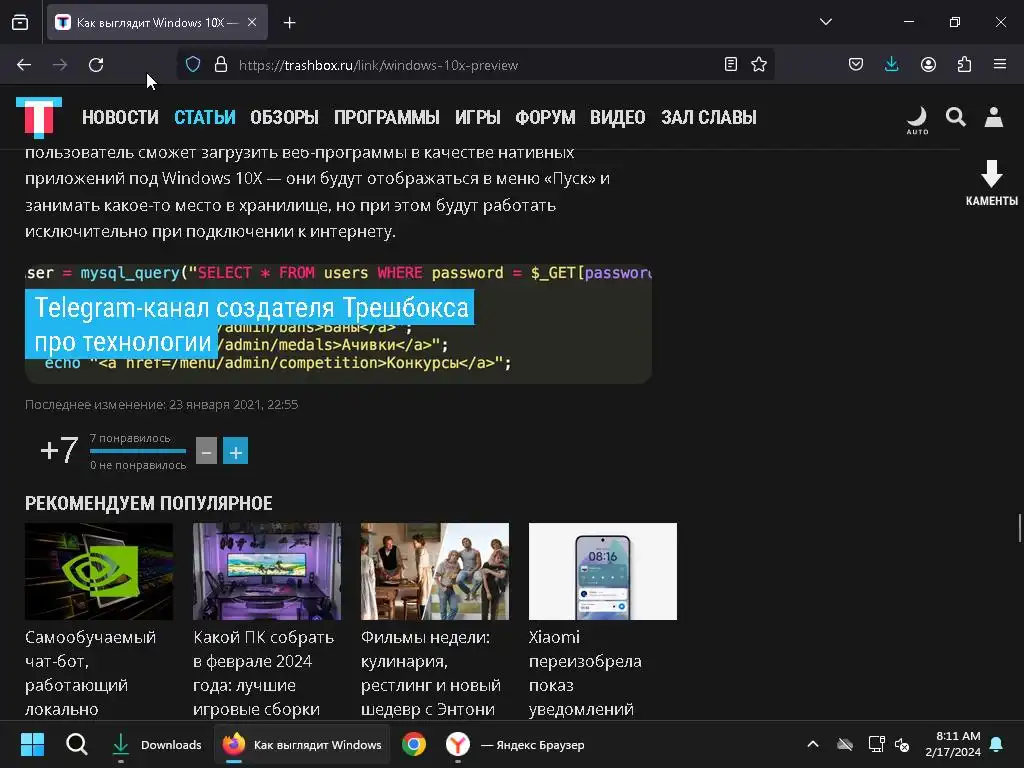Open the tracking protection shield panel
This screenshot has width=1024, height=768.
pyautogui.click(x=193, y=65)
